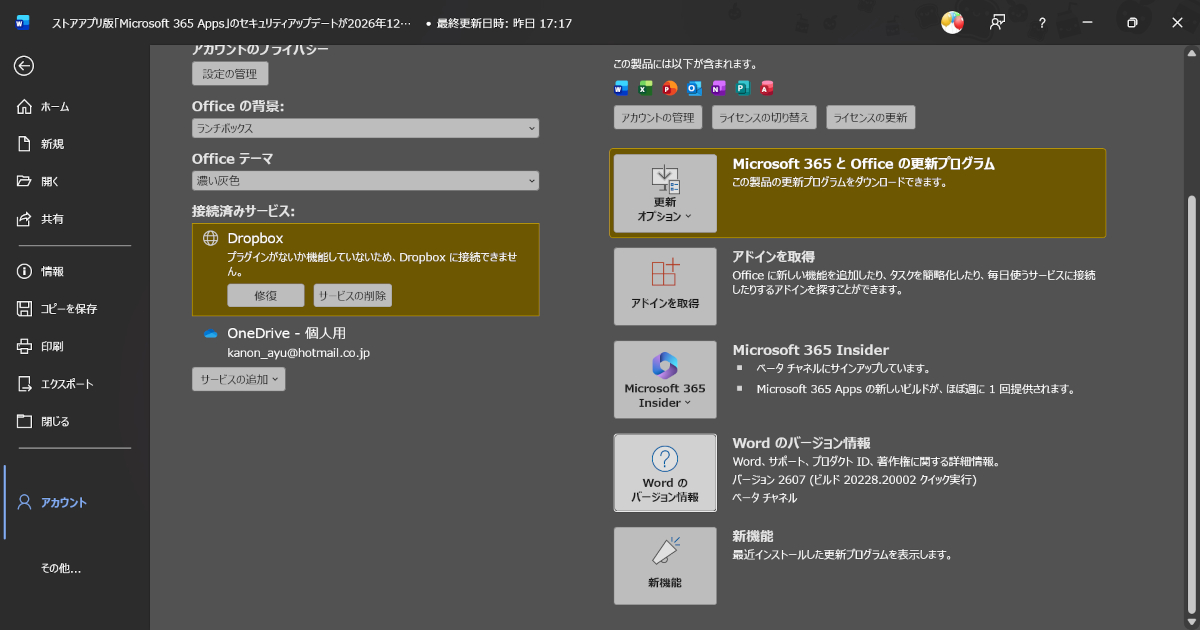The width and height of the screenshot is (1200, 630).
Task: Click the Excel product icon
Action: [x=646, y=88]
